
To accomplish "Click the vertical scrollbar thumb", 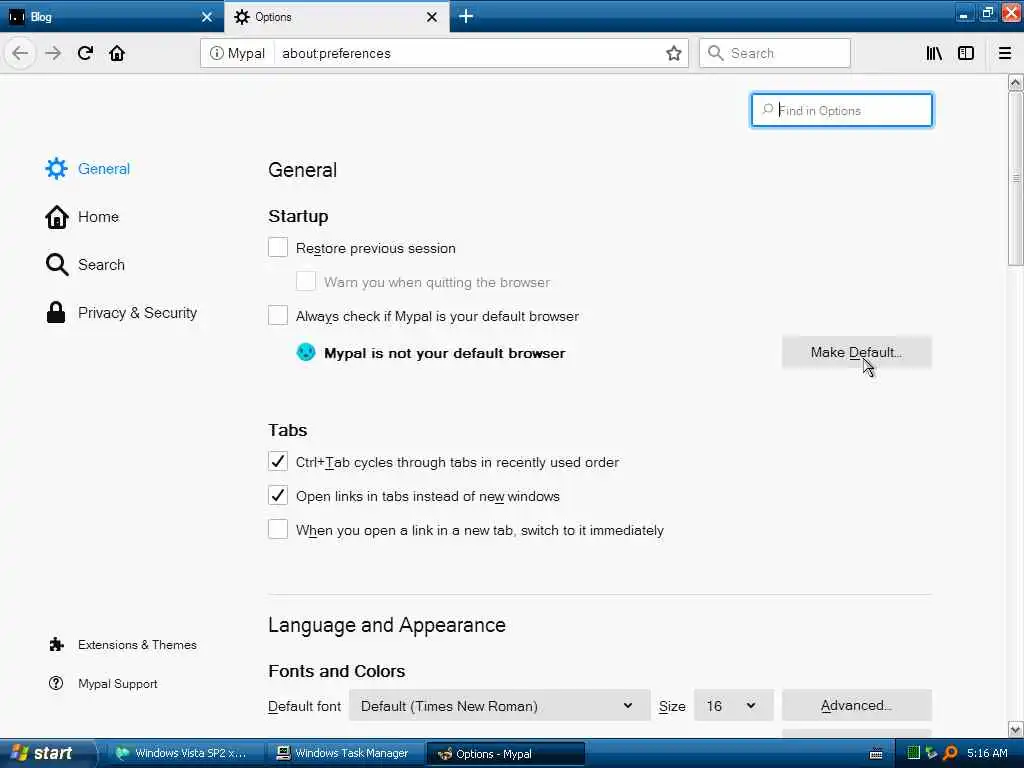I will pos(1015,178).
